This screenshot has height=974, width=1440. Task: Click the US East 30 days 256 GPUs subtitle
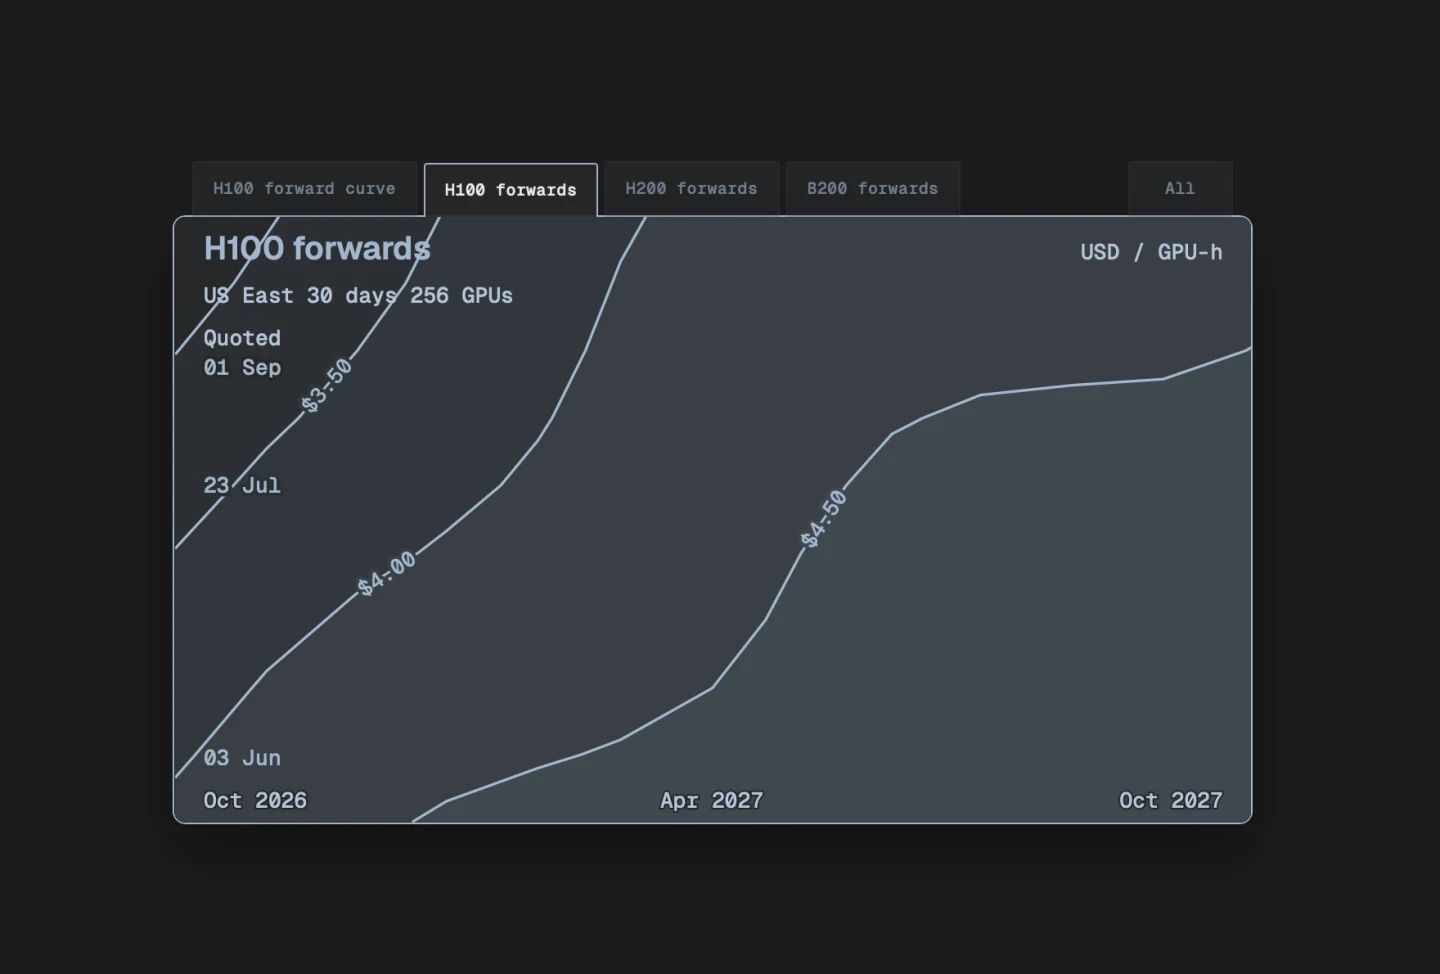358,295
